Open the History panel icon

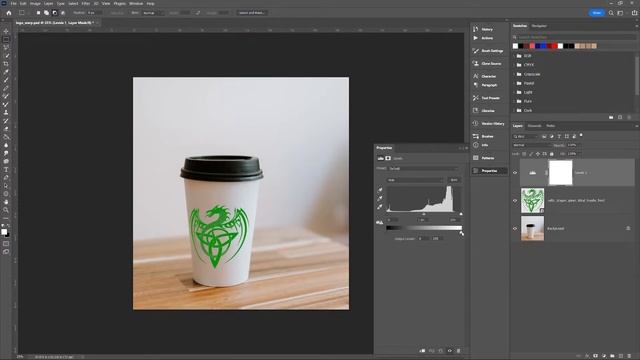(x=476, y=29)
